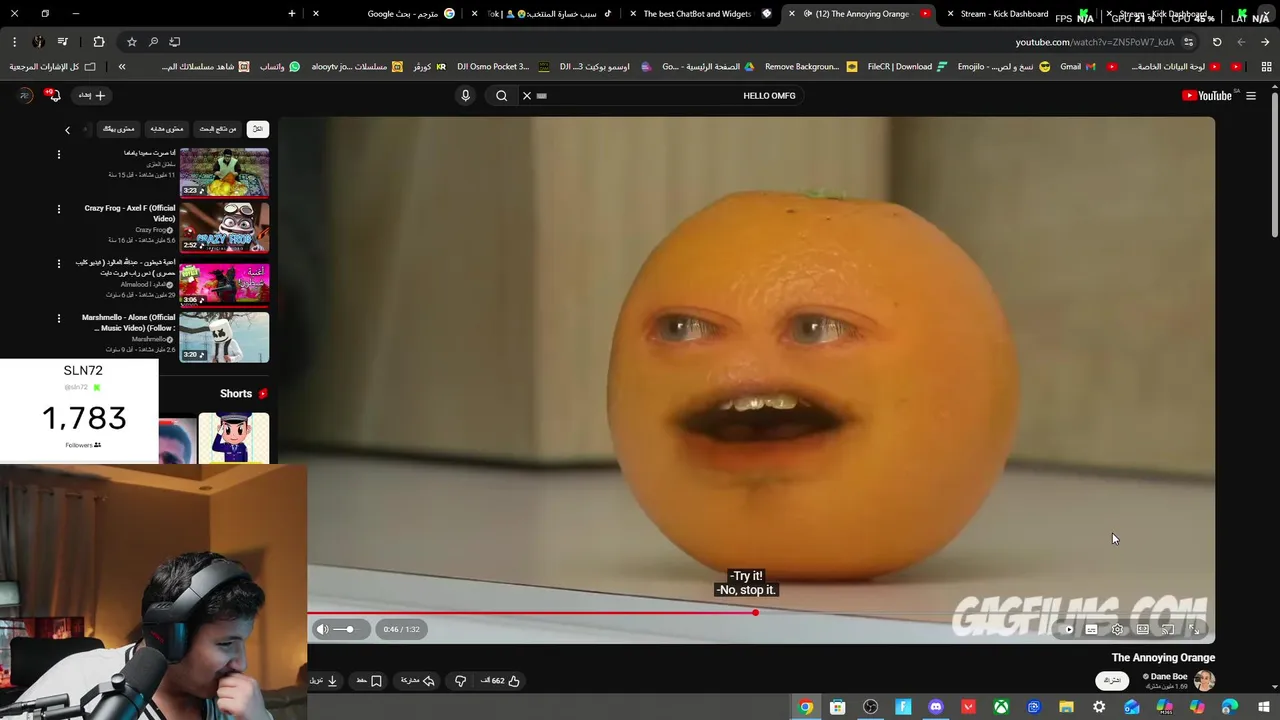
Task: Open the police character Shorts thumbnail
Action: tap(233, 438)
